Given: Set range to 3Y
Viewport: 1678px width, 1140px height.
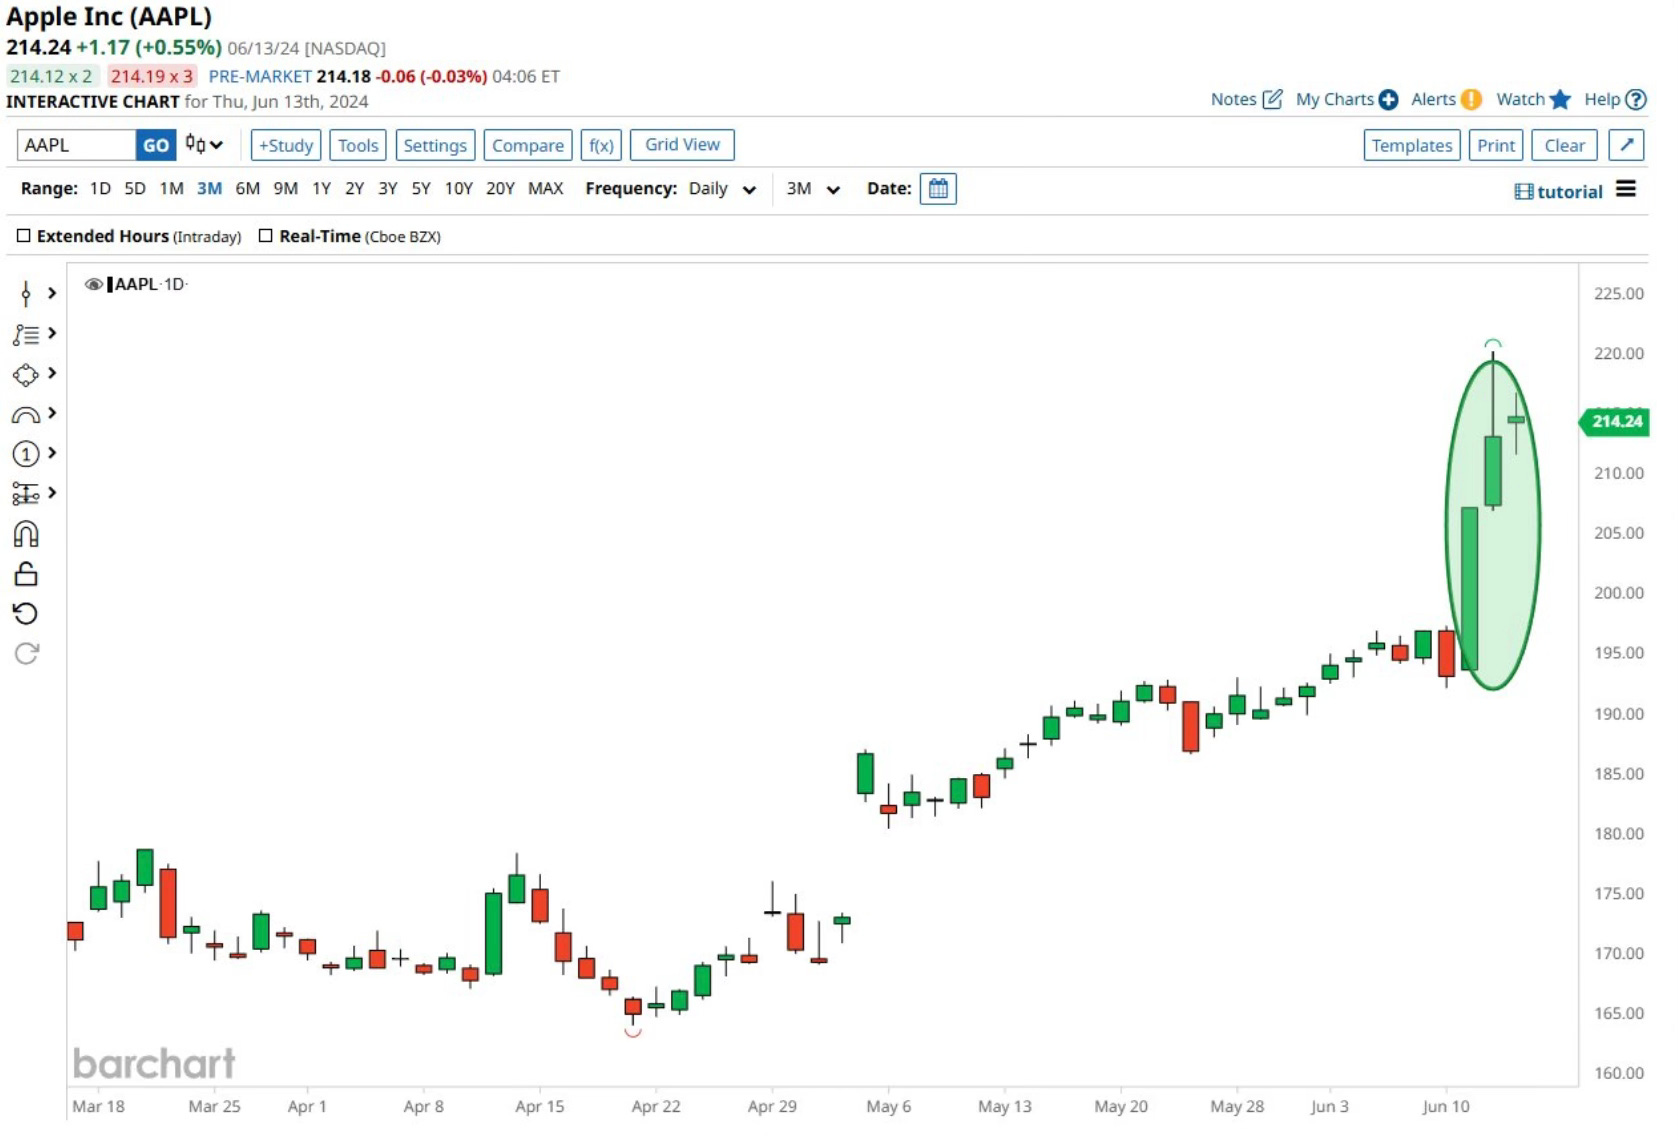Looking at the screenshot, I should pos(388,188).
